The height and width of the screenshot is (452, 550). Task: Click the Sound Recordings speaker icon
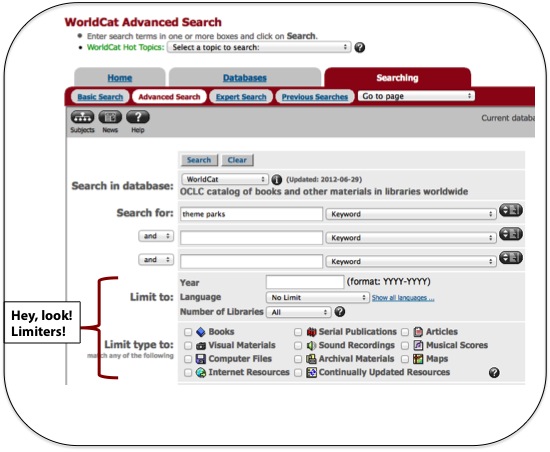point(311,345)
